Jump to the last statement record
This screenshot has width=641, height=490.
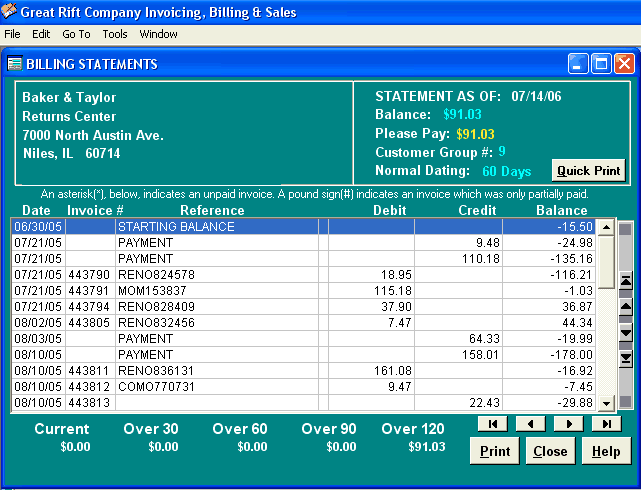[x=607, y=424]
